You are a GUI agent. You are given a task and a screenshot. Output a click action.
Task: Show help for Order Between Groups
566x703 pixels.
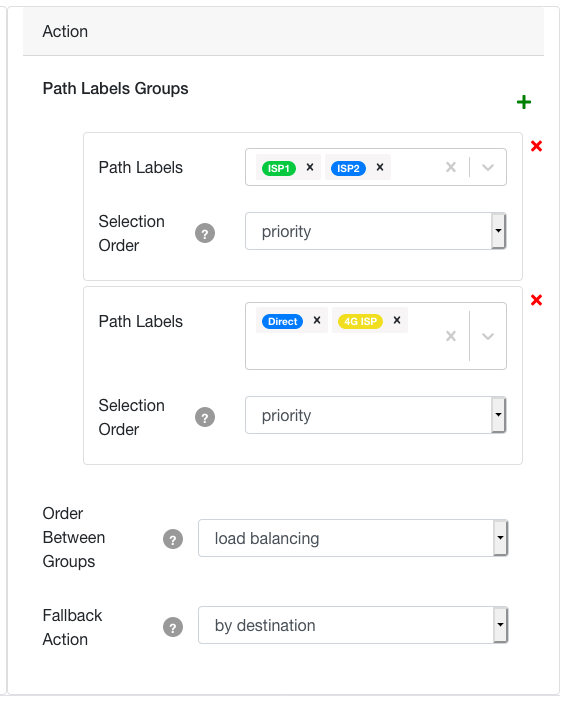(x=173, y=539)
